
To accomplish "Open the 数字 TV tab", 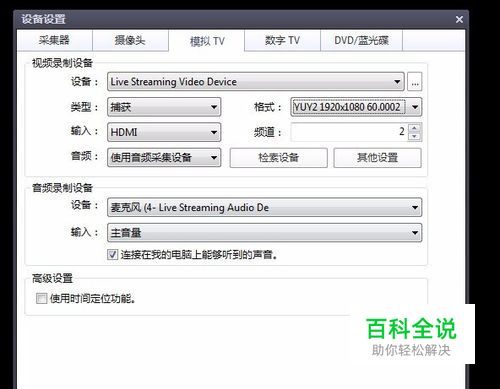I will click(282, 40).
